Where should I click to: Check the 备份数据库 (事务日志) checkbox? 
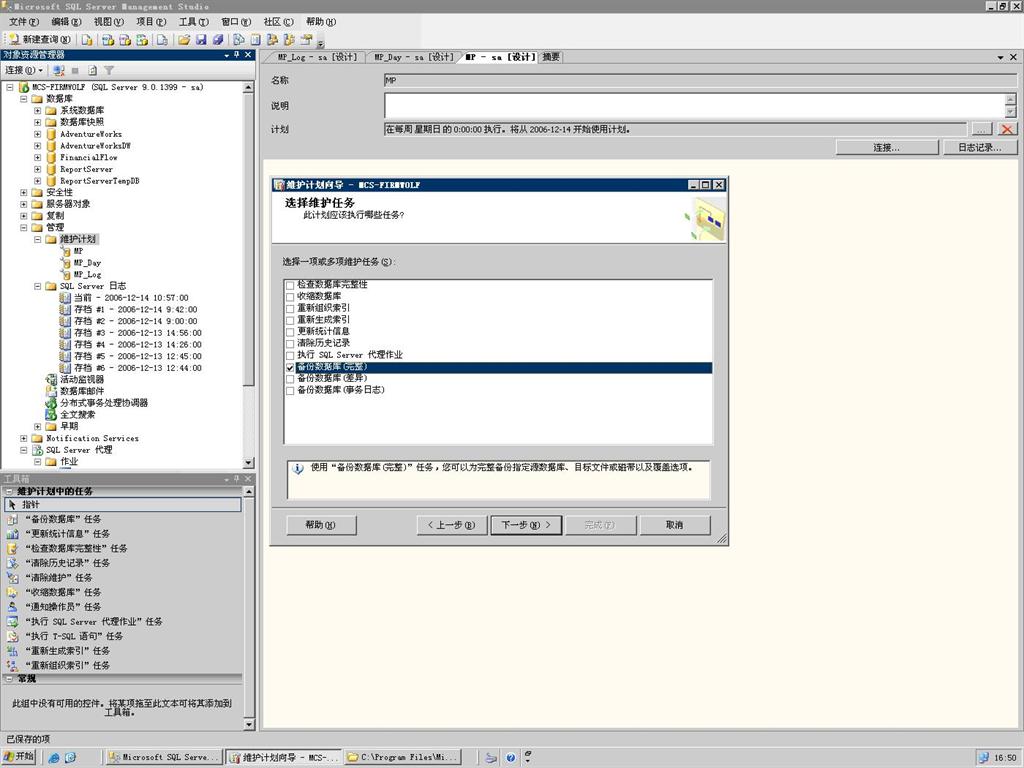pos(290,391)
